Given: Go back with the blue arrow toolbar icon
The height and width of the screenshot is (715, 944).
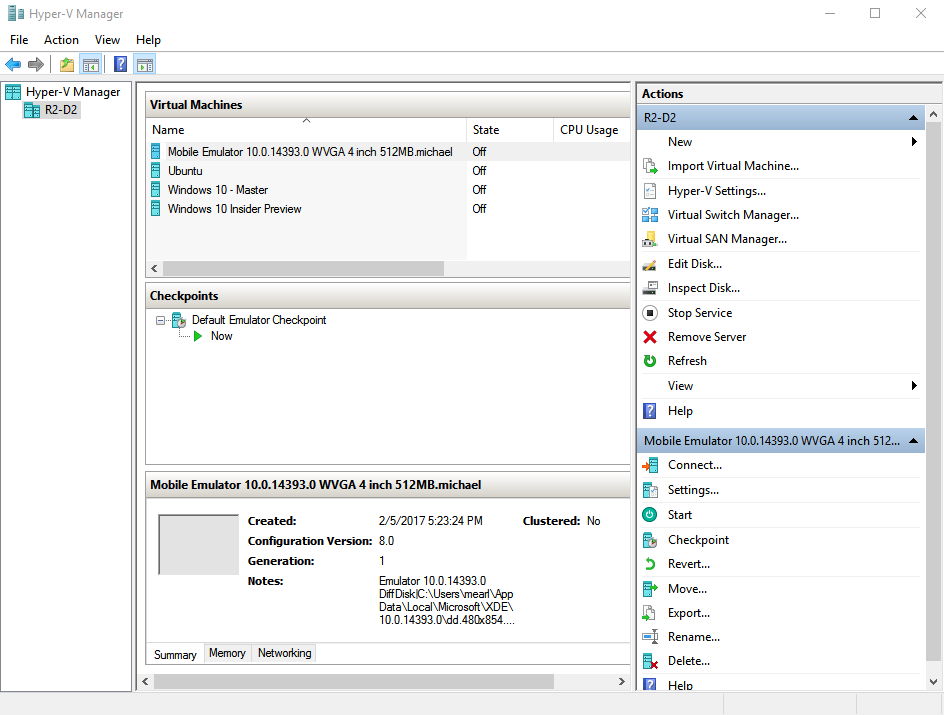Looking at the screenshot, I should [x=13, y=64].
